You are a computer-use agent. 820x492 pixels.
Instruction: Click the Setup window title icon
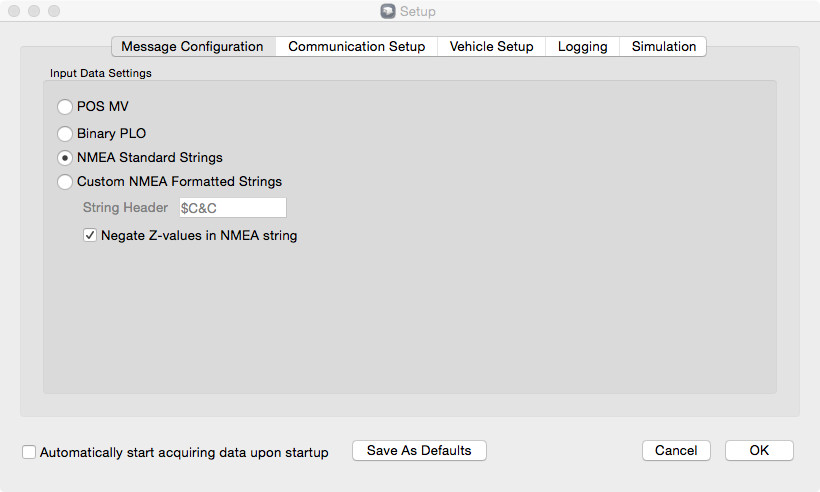coord(388,12)
